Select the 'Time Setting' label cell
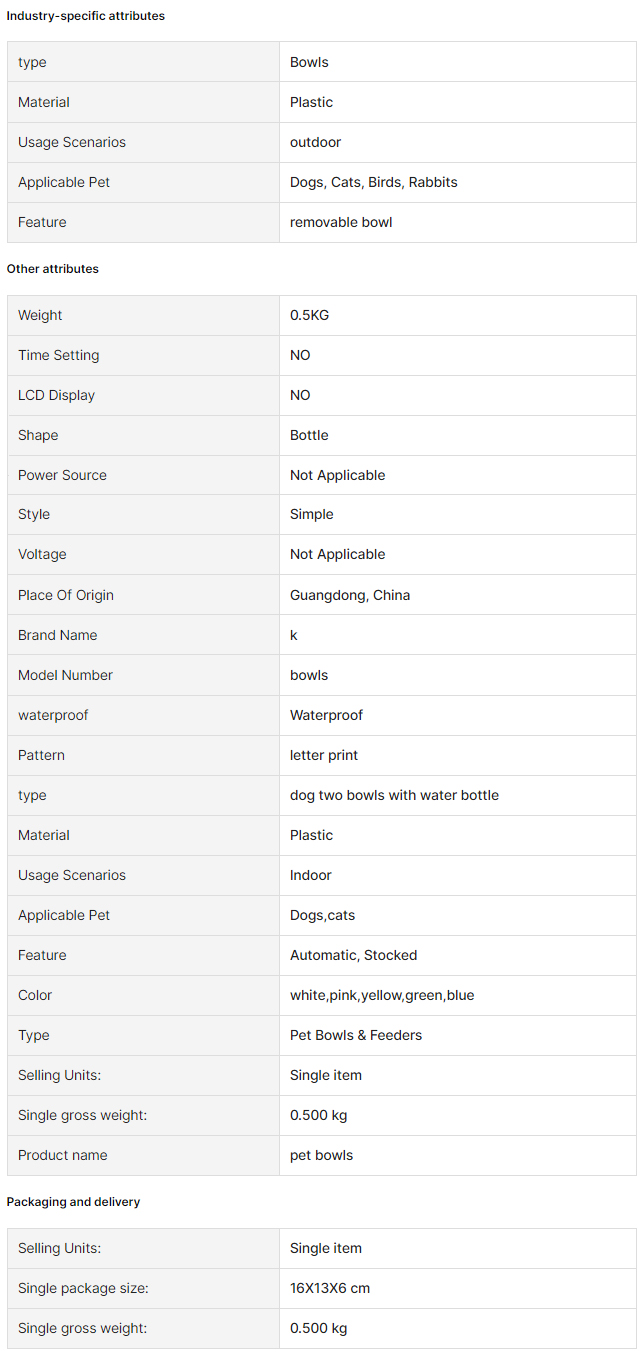Image resolution: width=644 pixels, height=1366 pixels. [x=143, y=355]
